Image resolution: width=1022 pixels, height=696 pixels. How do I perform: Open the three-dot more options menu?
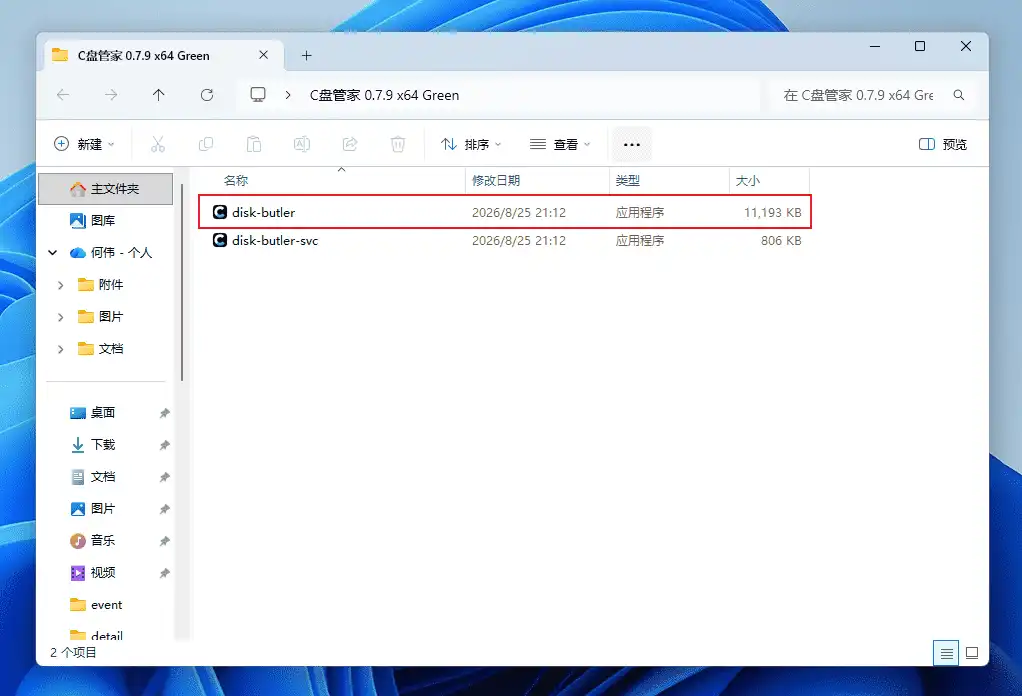632,145
